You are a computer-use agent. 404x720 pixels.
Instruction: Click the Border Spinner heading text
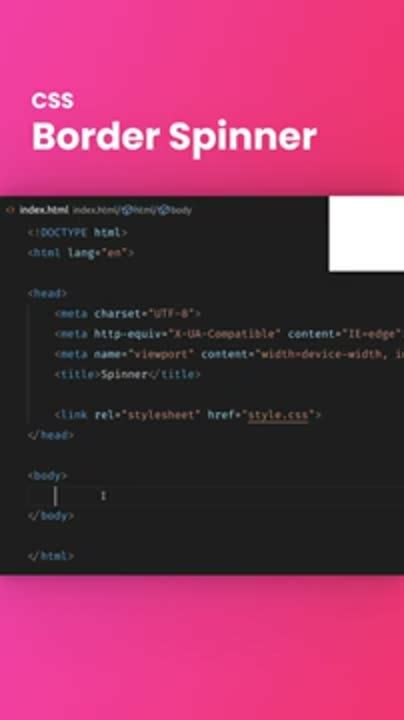coord(174,137)
